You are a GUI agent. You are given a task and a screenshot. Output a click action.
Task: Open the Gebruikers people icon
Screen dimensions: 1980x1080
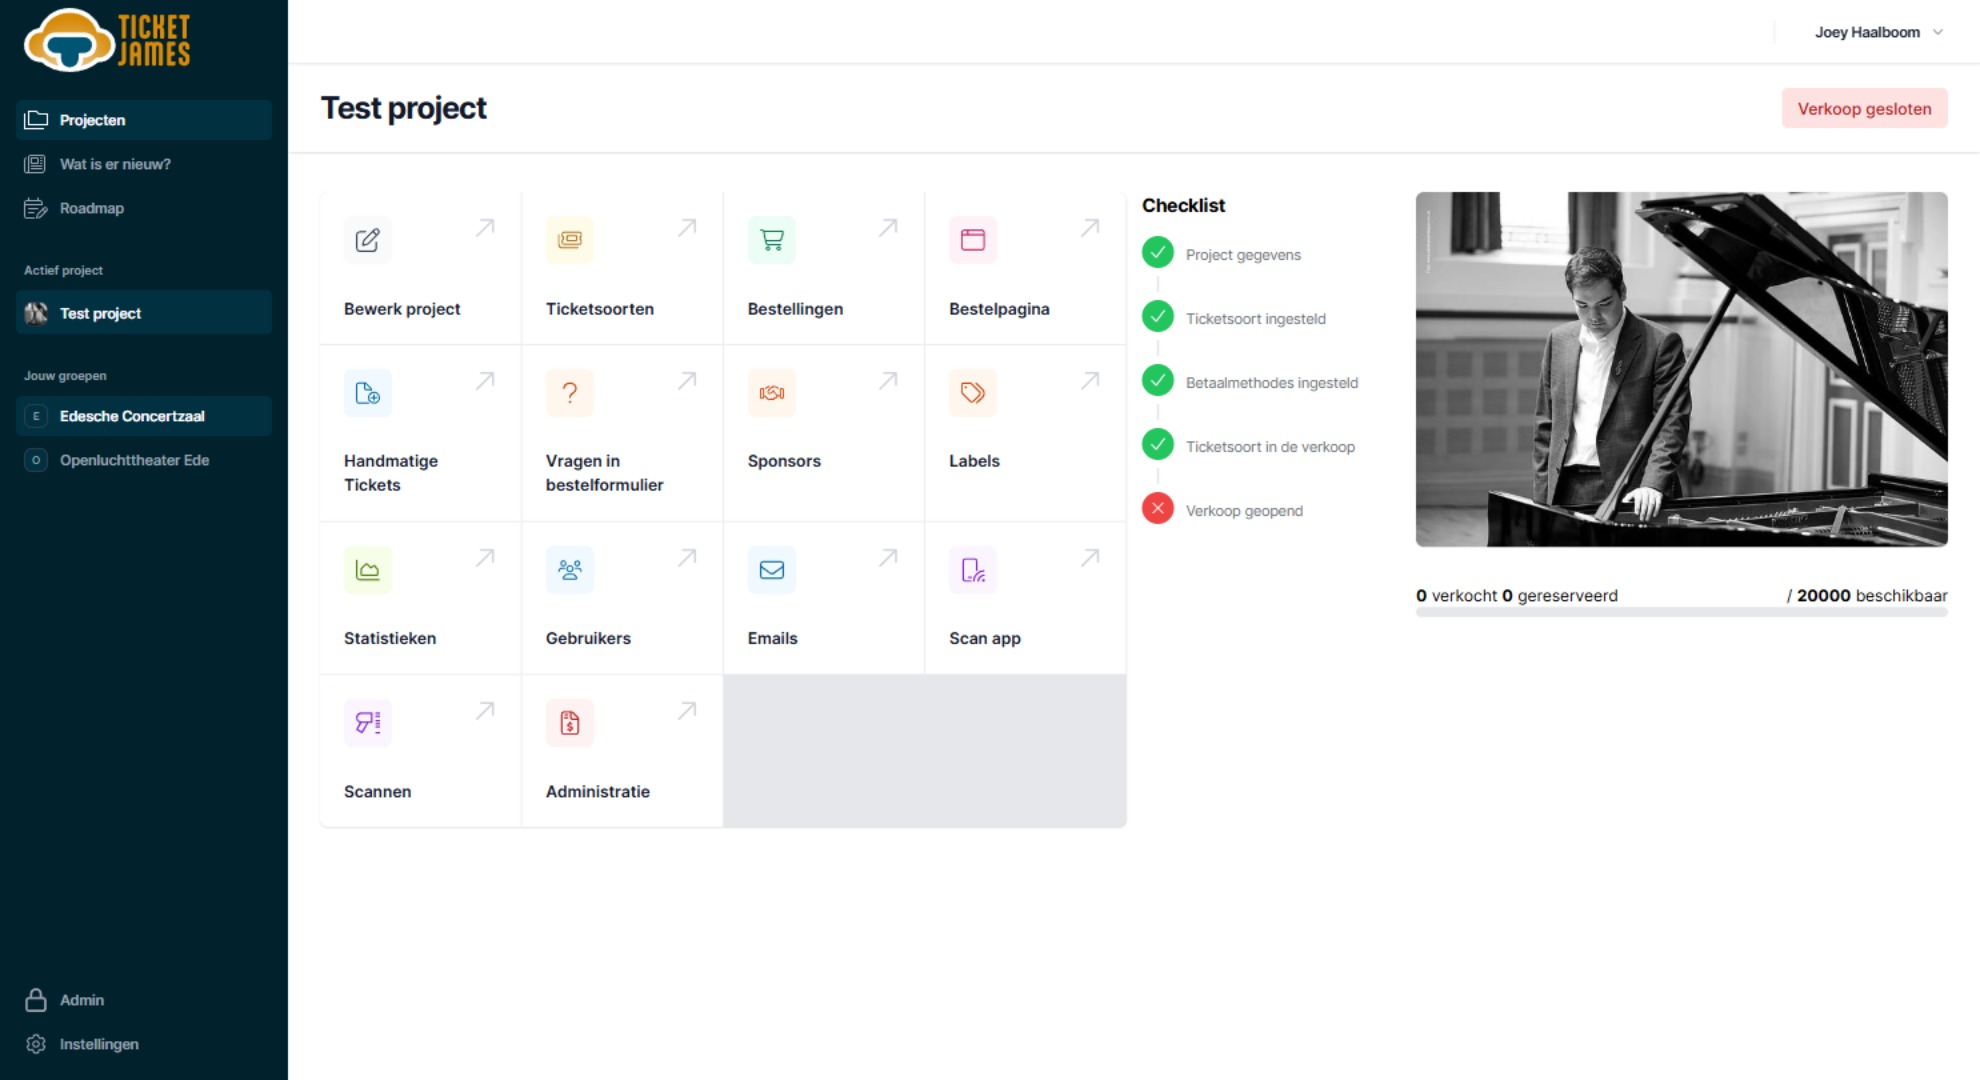click(x=570, y=570)
